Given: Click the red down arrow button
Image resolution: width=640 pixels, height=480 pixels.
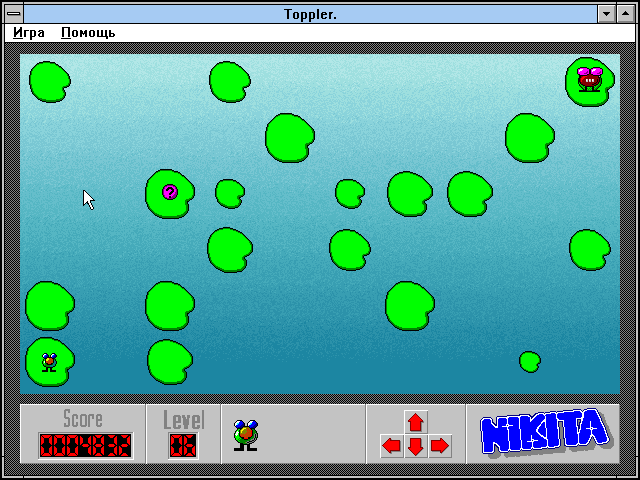Looking at the screenshot, I should pos(416,446).
